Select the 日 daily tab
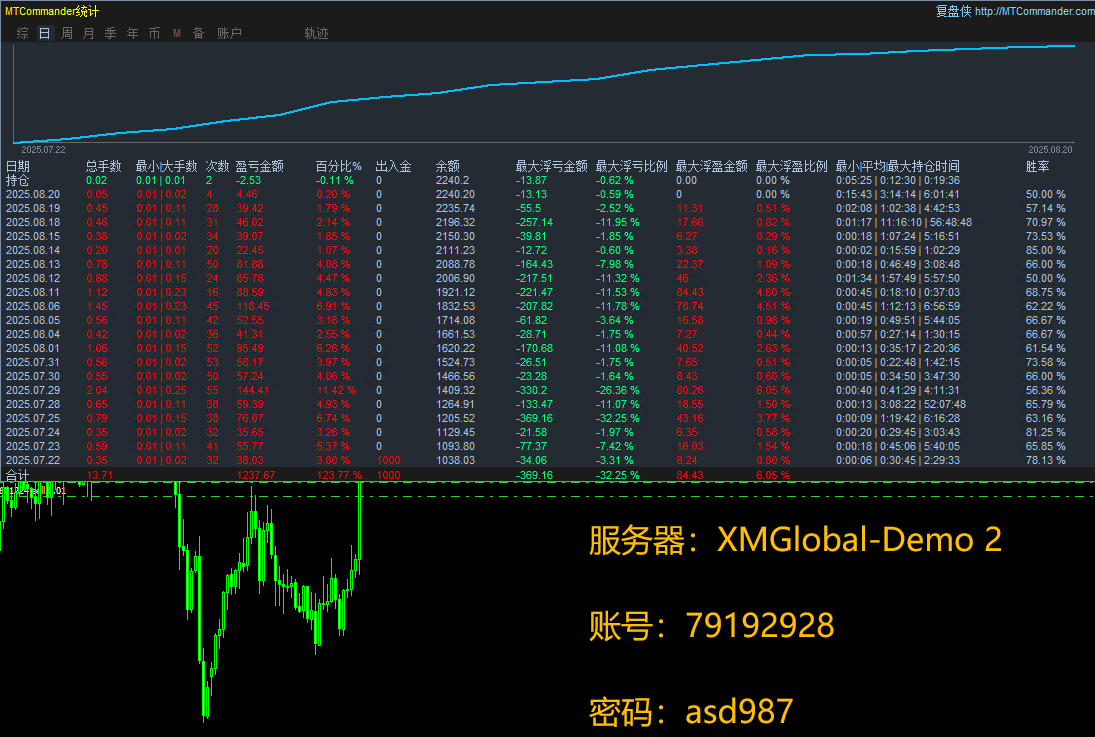This screenshot has width=1095, height=737. [45, 33]
